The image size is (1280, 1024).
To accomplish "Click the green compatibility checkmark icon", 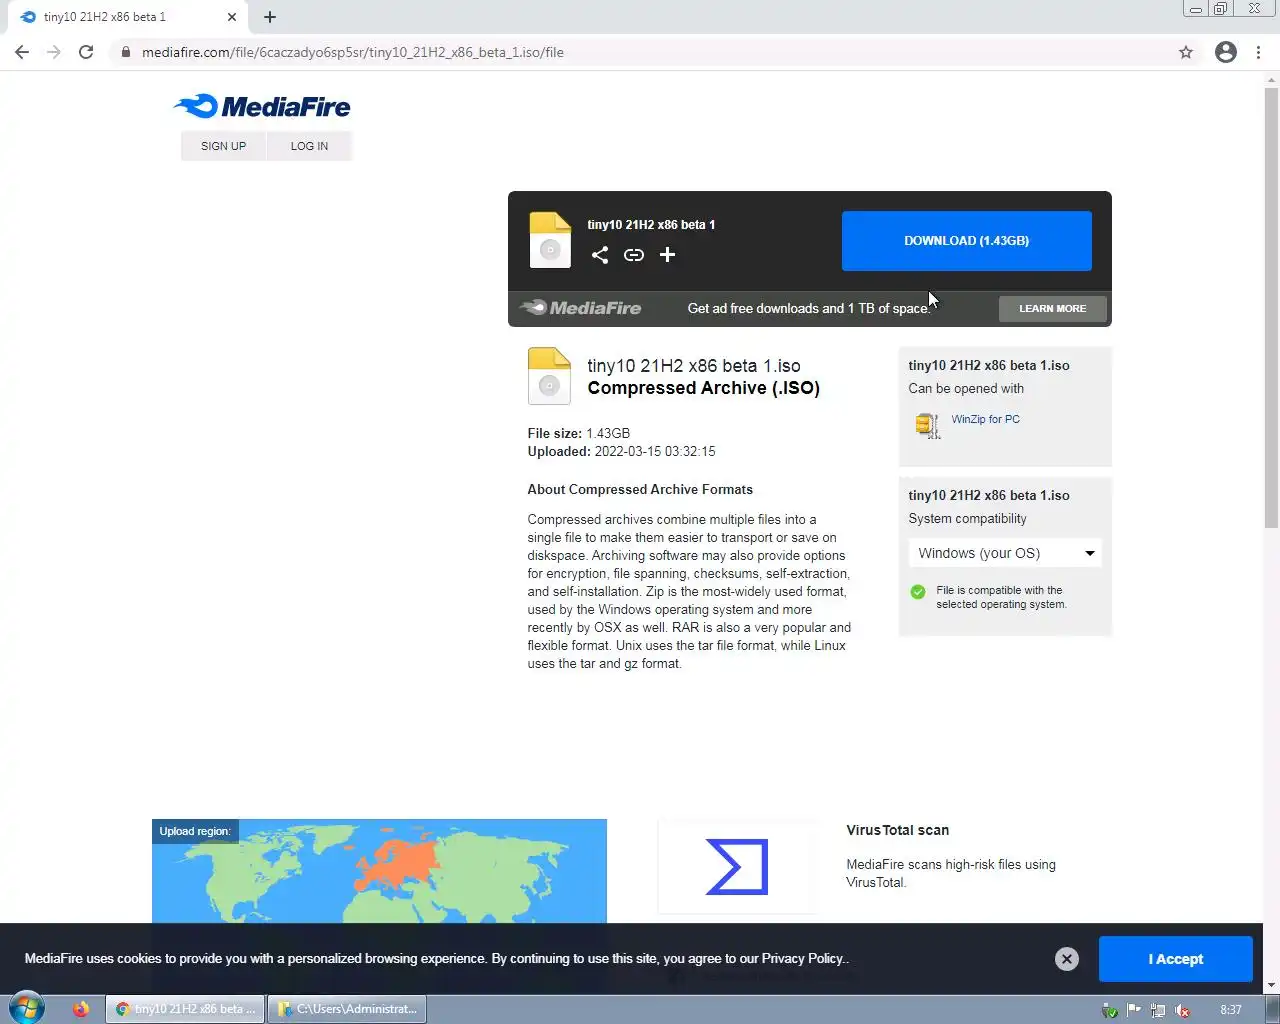I will 918,592.
